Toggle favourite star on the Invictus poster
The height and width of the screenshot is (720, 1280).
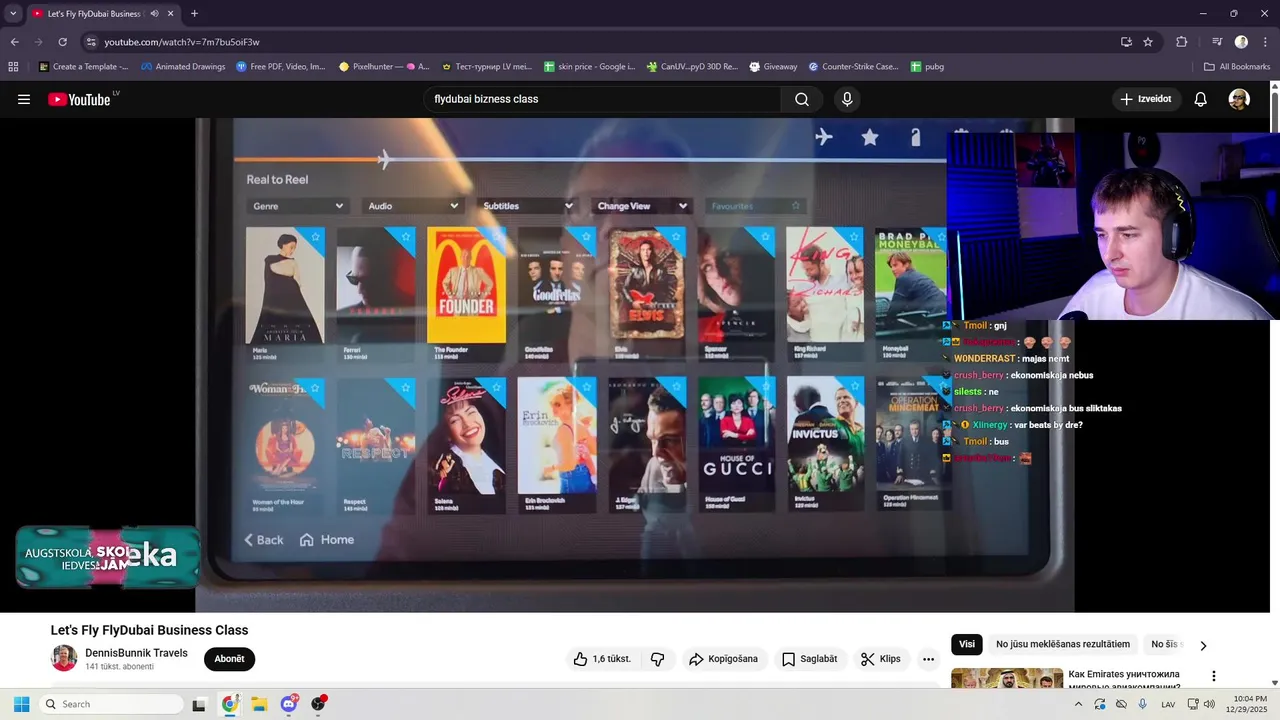coord(856,387)
